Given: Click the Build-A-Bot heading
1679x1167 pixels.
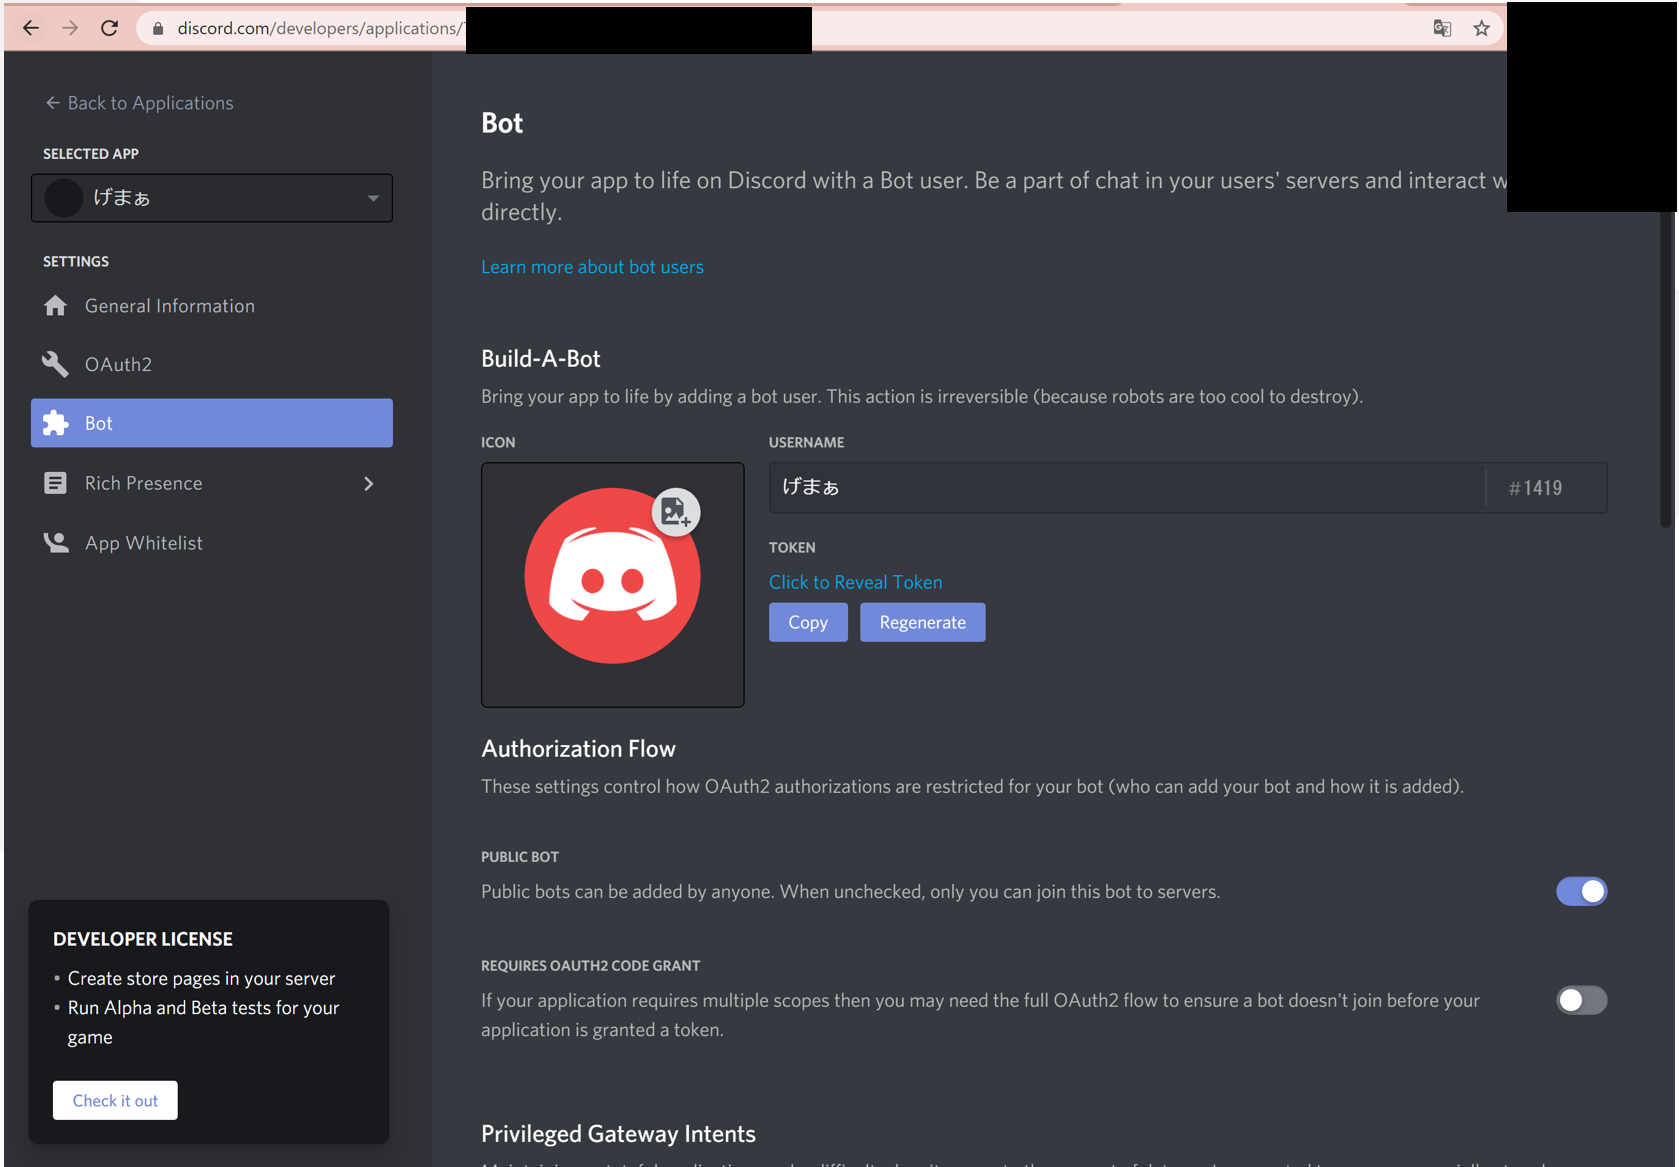Looking at the screenshot, I should tap(541, 359).
